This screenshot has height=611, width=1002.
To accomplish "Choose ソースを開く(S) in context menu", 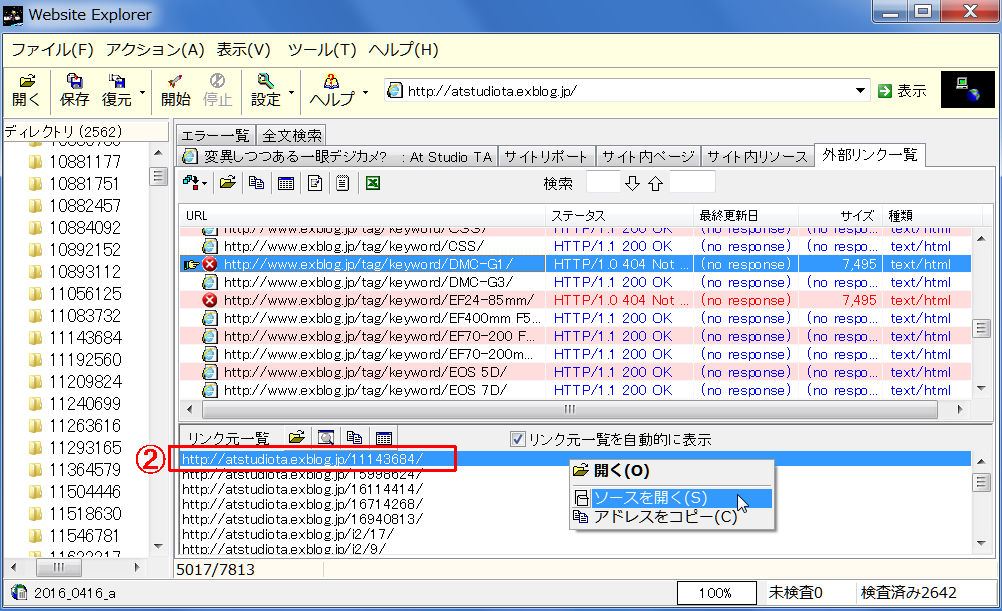I will [x=671, y=497].
